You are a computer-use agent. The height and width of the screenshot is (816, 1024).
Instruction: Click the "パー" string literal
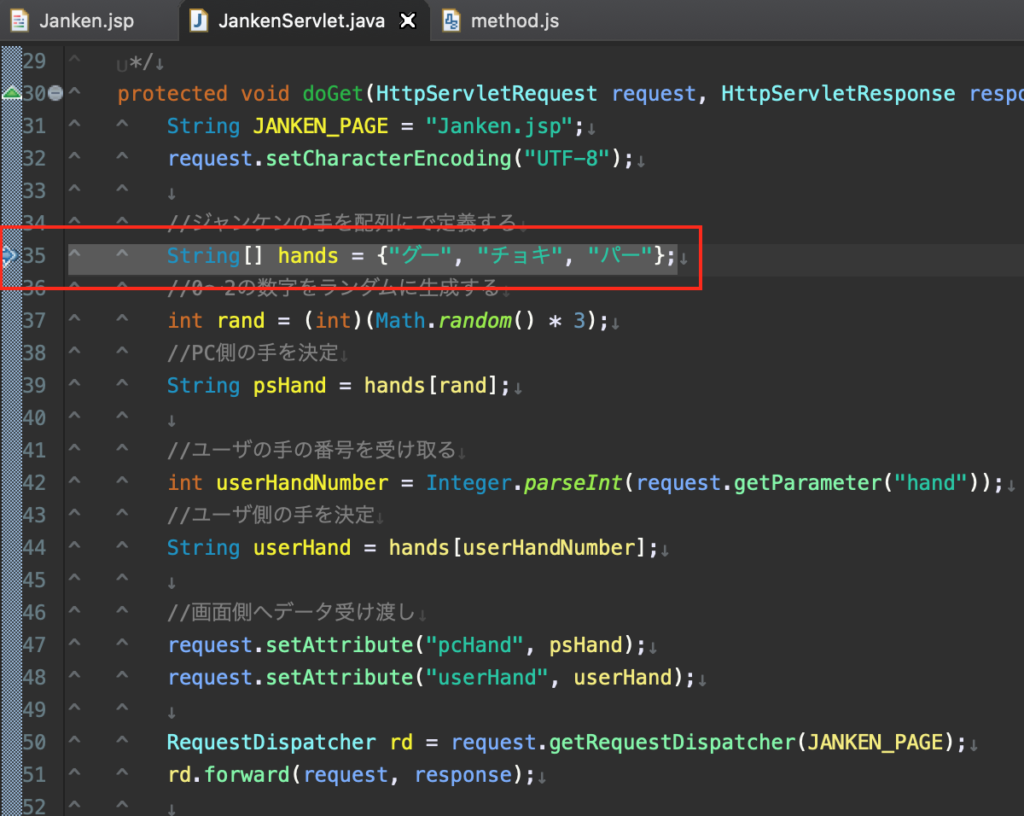click(x=620, y=255)
